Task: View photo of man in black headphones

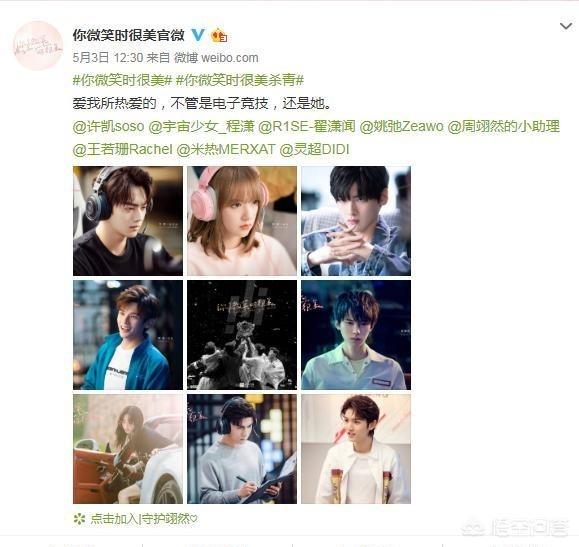Action: tap(128, 221)
